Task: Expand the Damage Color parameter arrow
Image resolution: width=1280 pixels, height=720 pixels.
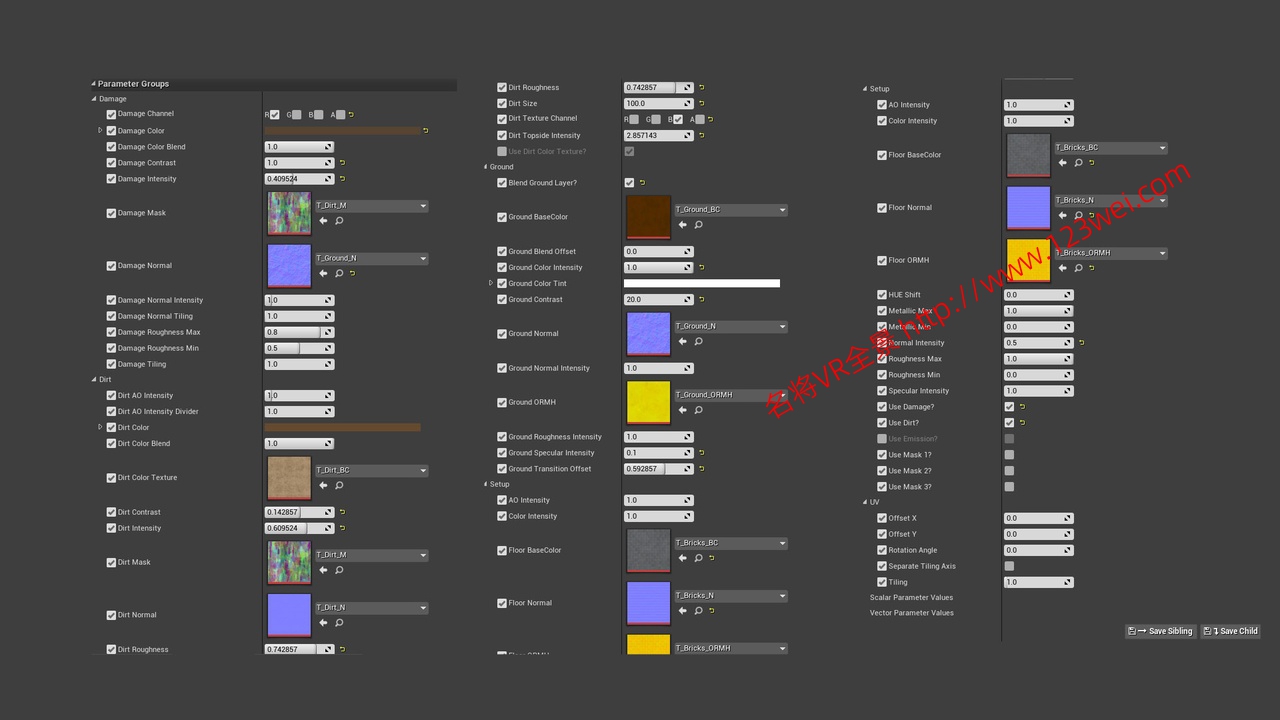Action: click(x=100, y=131)
